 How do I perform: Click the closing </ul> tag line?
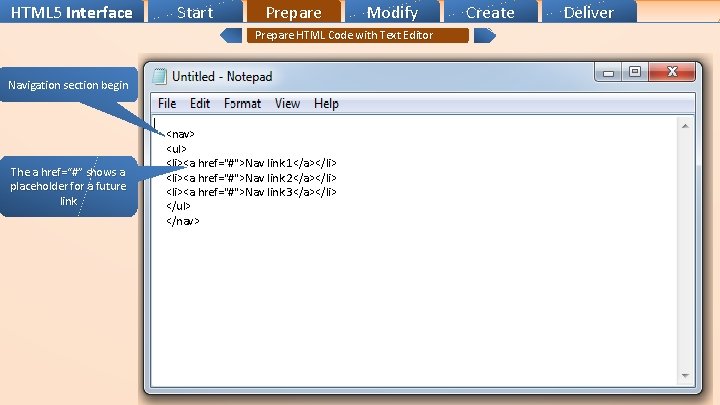coord(178,206)
